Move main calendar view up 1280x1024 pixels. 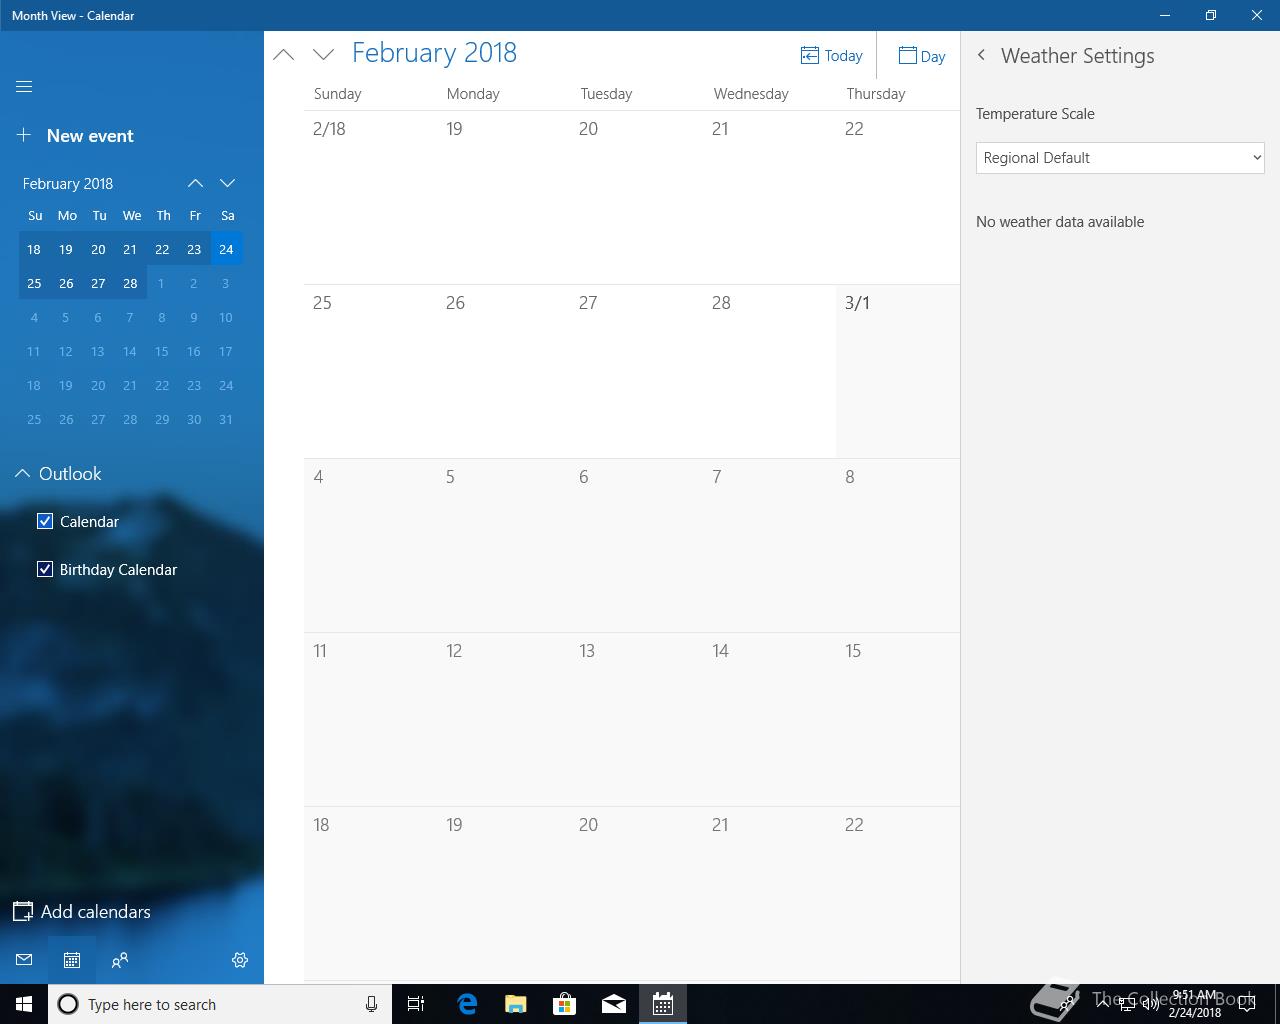coord(284,55)
